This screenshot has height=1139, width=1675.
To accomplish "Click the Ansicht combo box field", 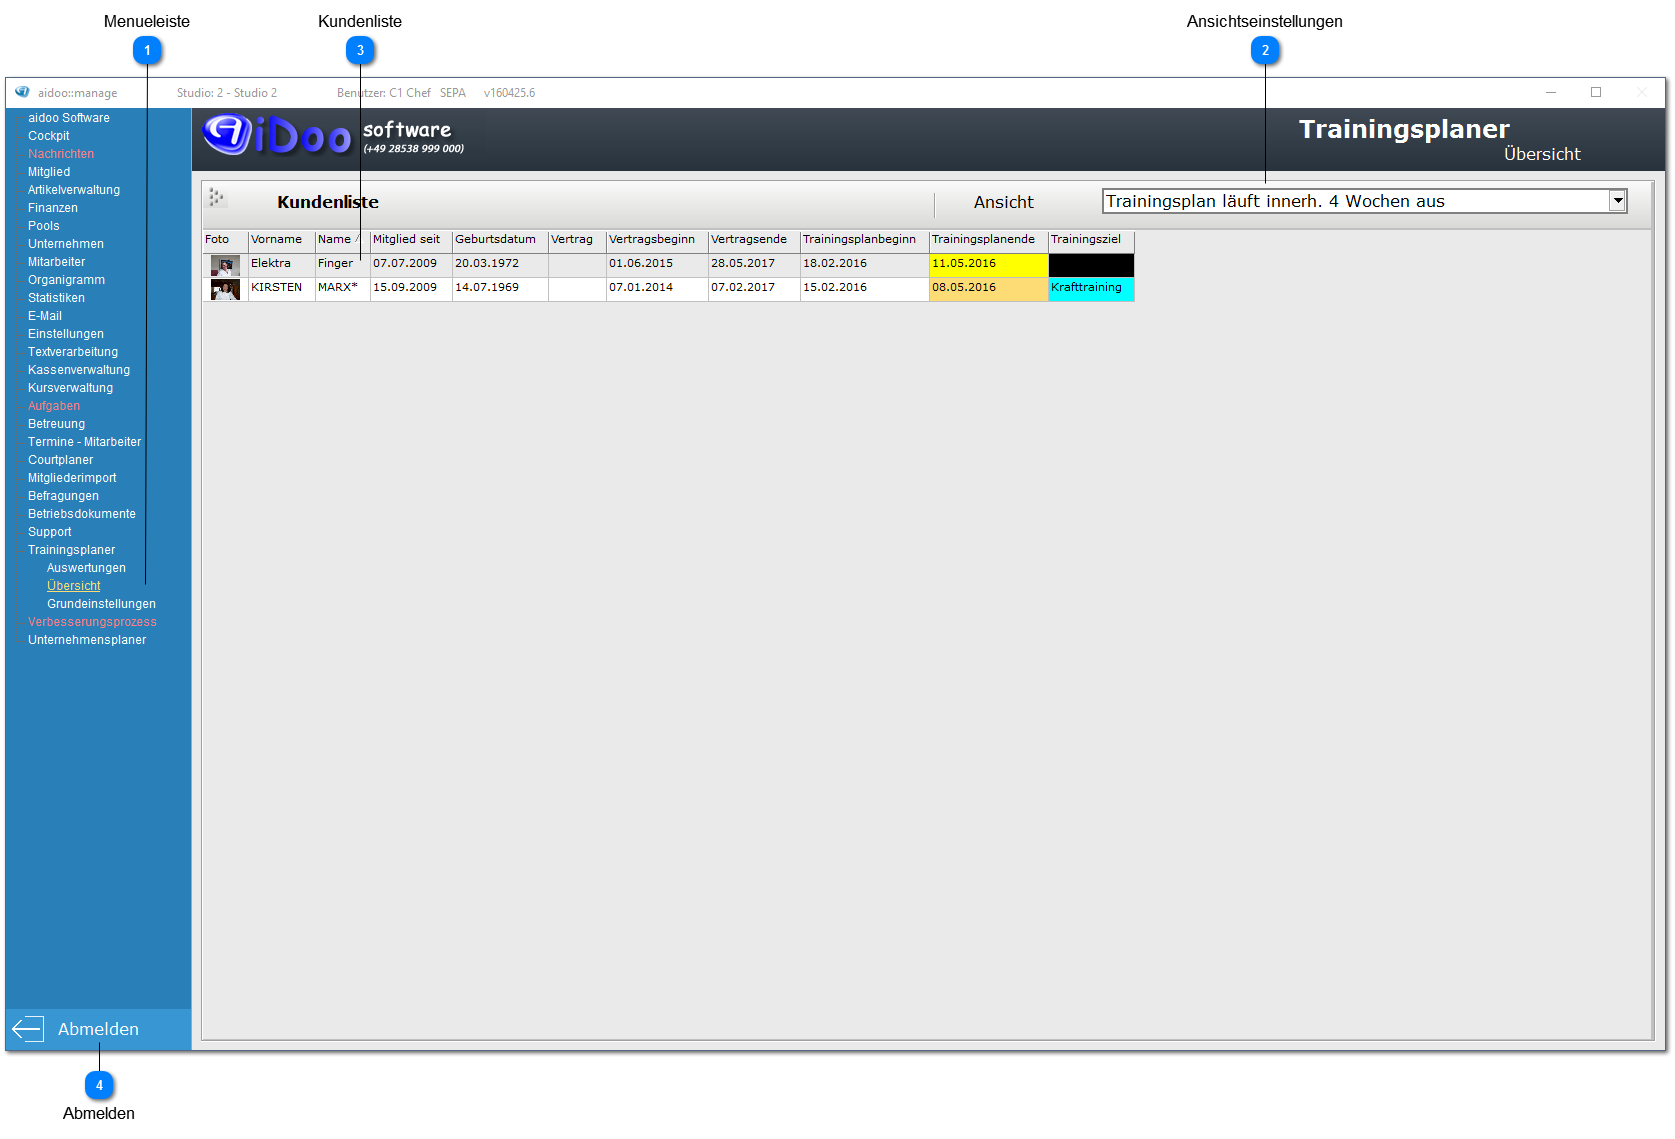I will point(1364,201).
